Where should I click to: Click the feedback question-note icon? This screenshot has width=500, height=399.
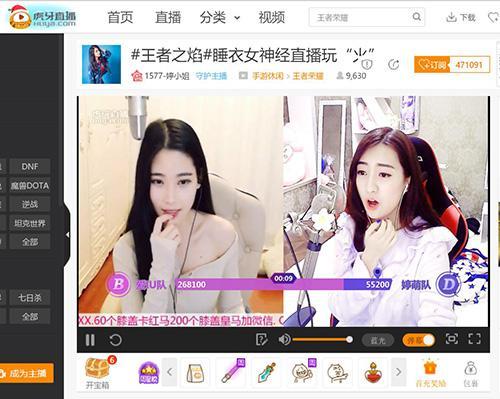point(262,340)
